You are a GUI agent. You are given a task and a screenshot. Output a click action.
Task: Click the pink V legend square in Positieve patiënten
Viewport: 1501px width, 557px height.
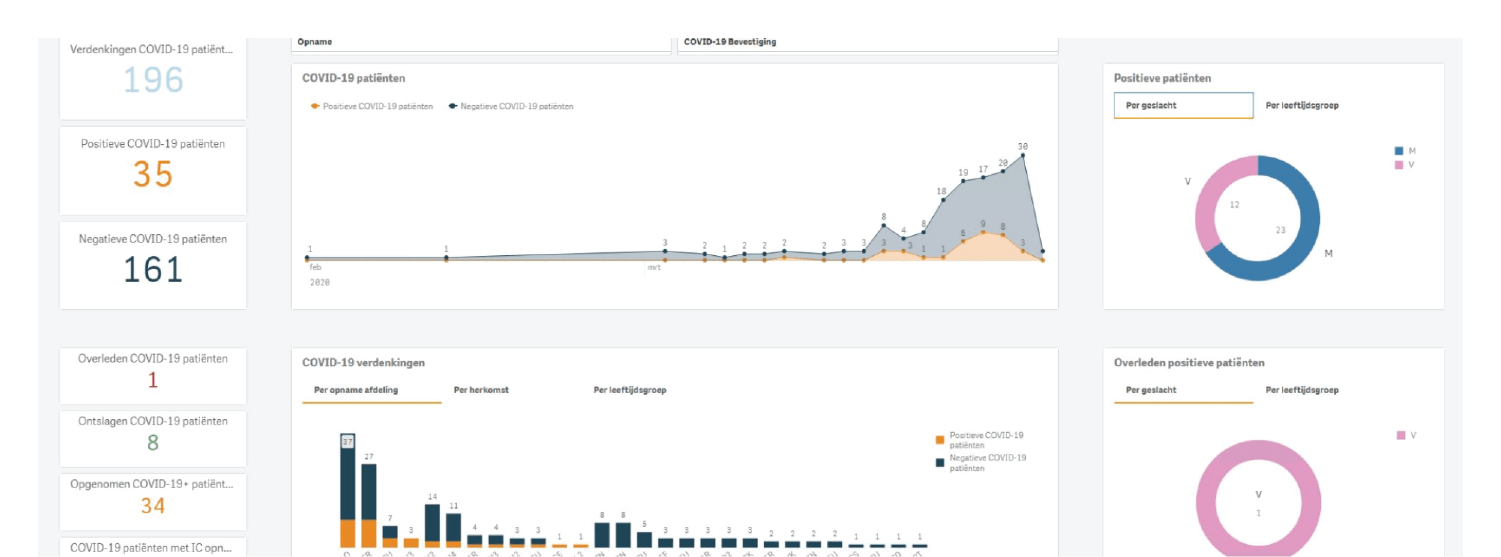click(x=1399, y=164)
